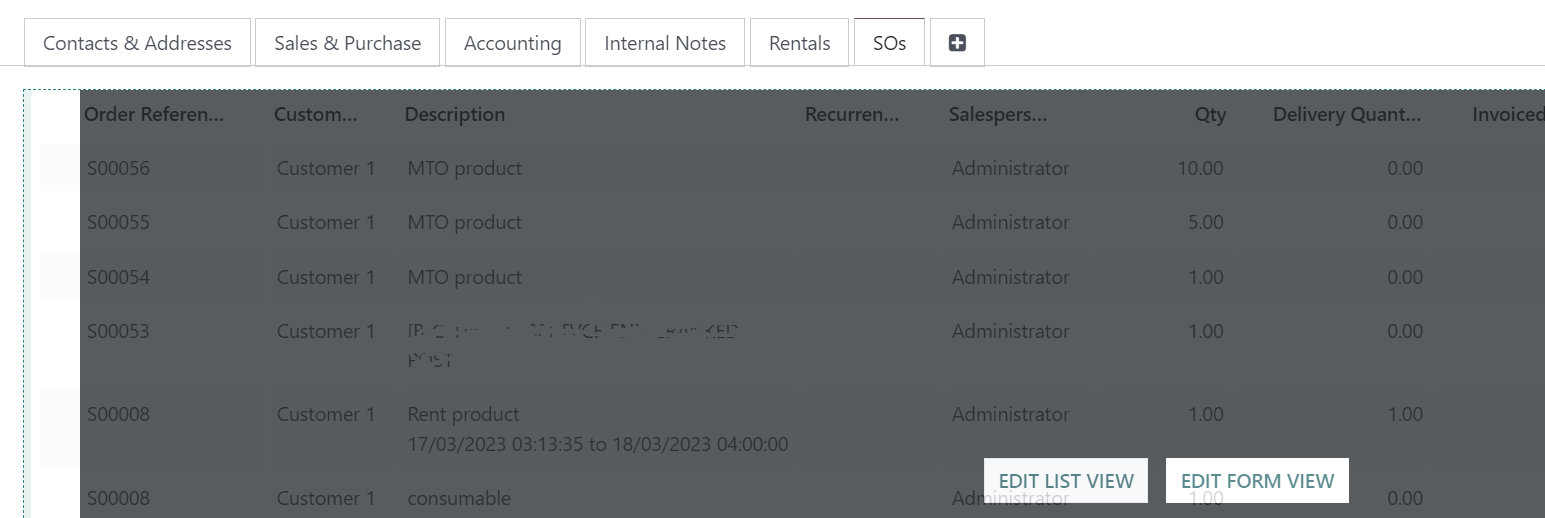
Task: Click order reference S00054
Action: [118, 277]
